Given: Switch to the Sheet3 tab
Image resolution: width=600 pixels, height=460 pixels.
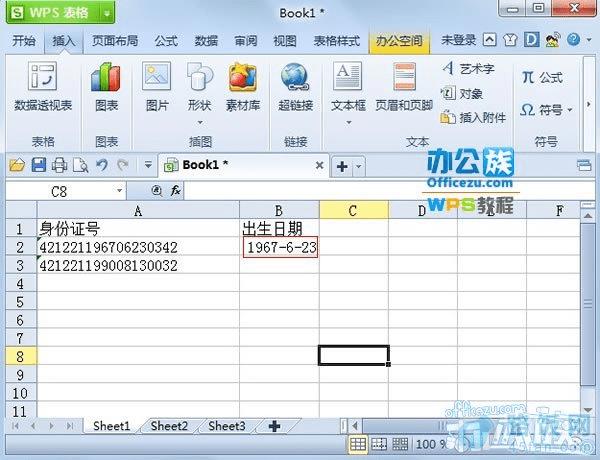Looking at the screenshot, I should [227, 426].
